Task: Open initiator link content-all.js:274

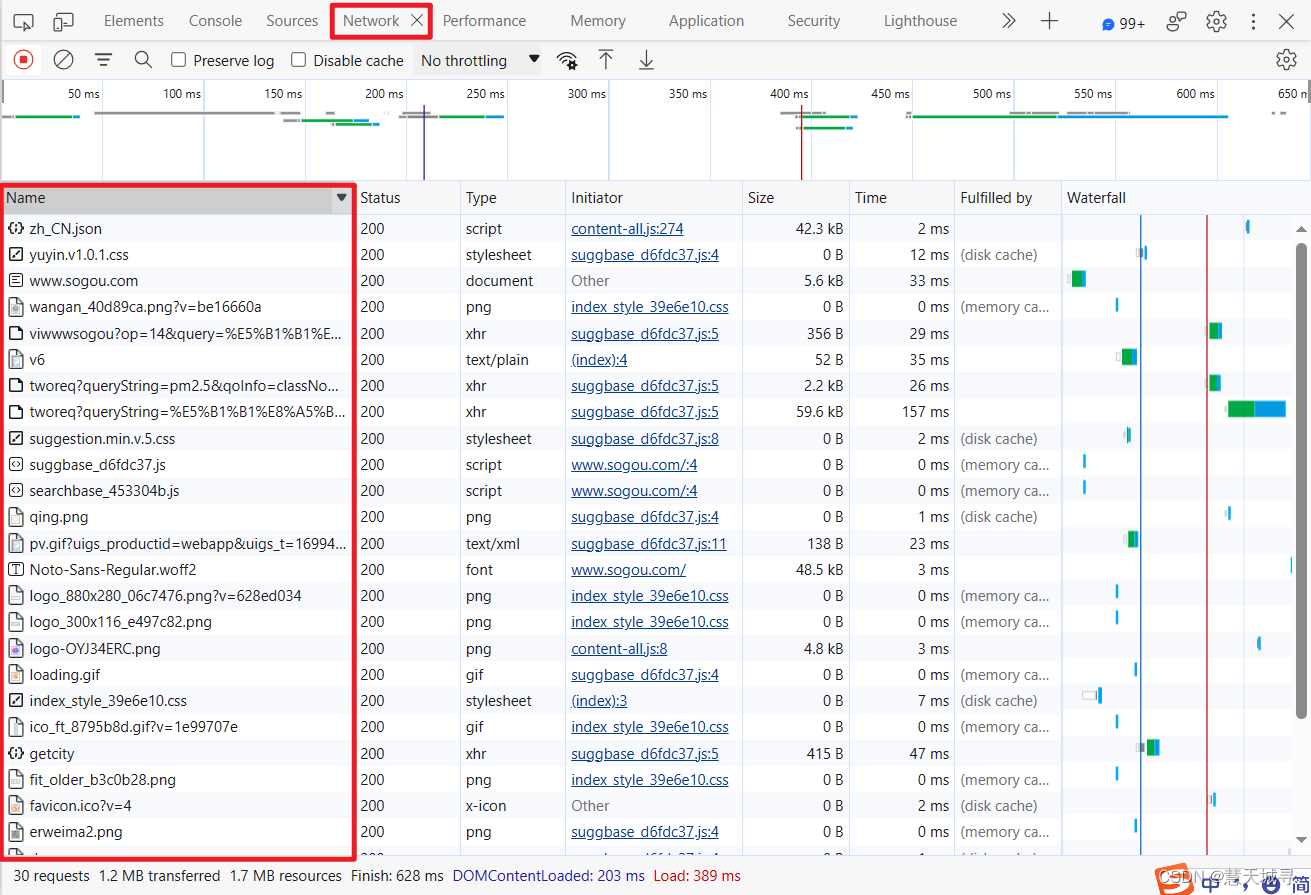Action: 627,228
